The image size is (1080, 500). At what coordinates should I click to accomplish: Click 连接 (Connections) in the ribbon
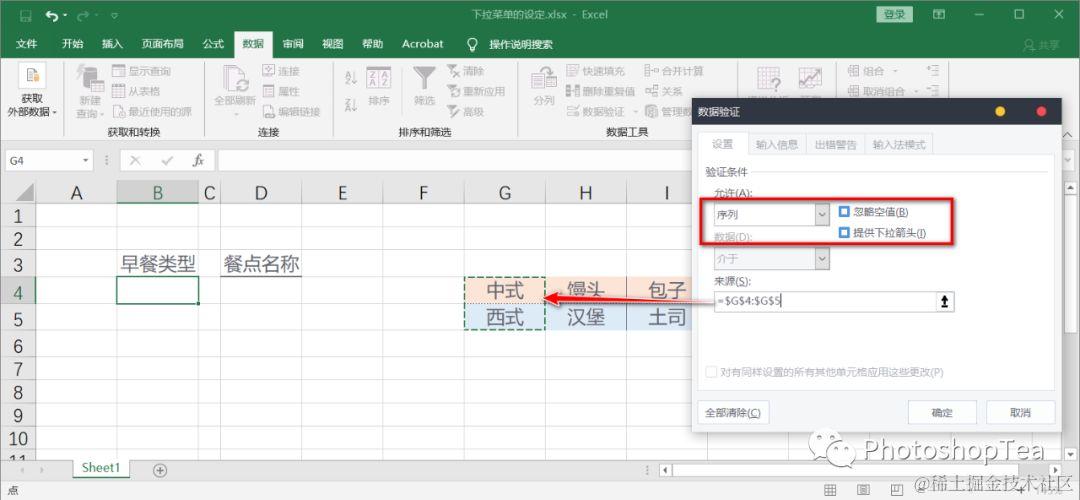(x=280, y=71)
